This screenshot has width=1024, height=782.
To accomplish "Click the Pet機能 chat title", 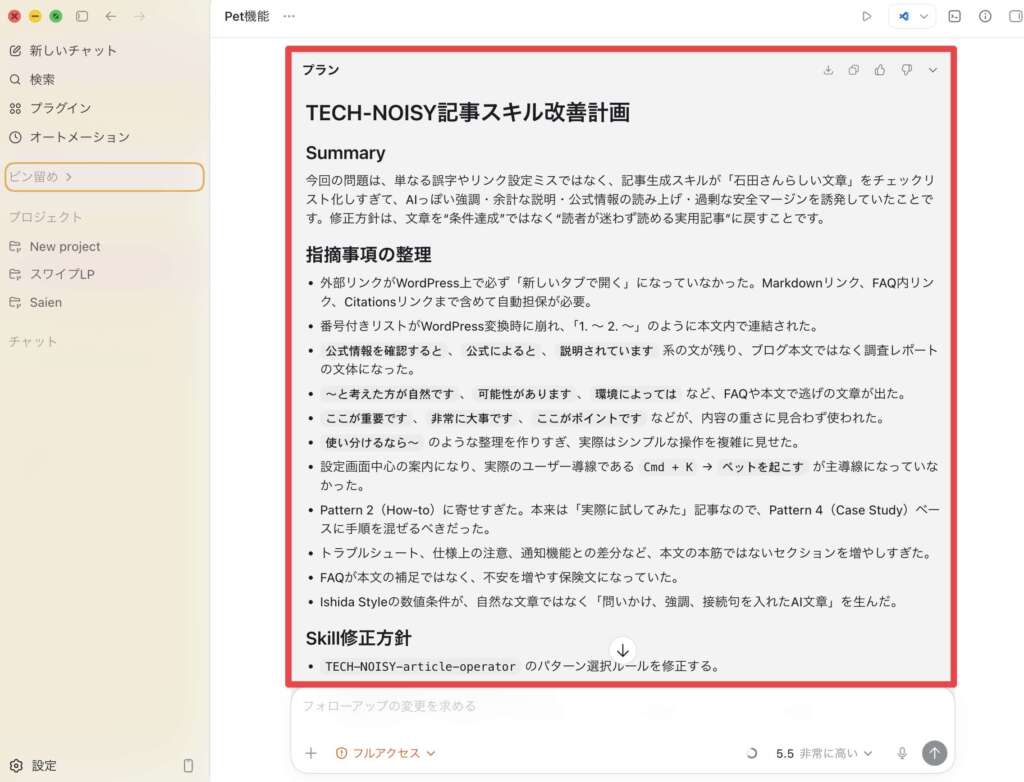I will click(x=246, y=16).
